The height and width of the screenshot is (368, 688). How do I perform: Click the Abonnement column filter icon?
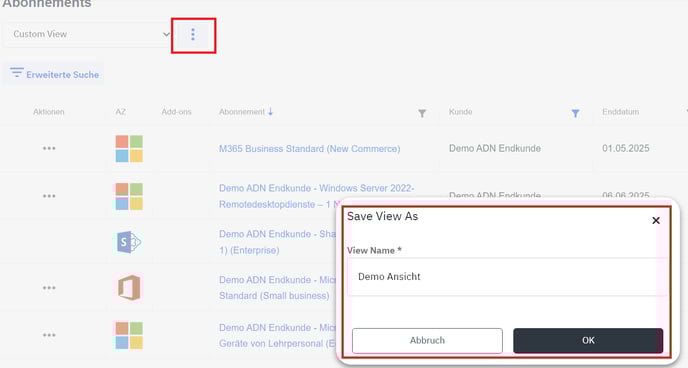tap(422, 114)
